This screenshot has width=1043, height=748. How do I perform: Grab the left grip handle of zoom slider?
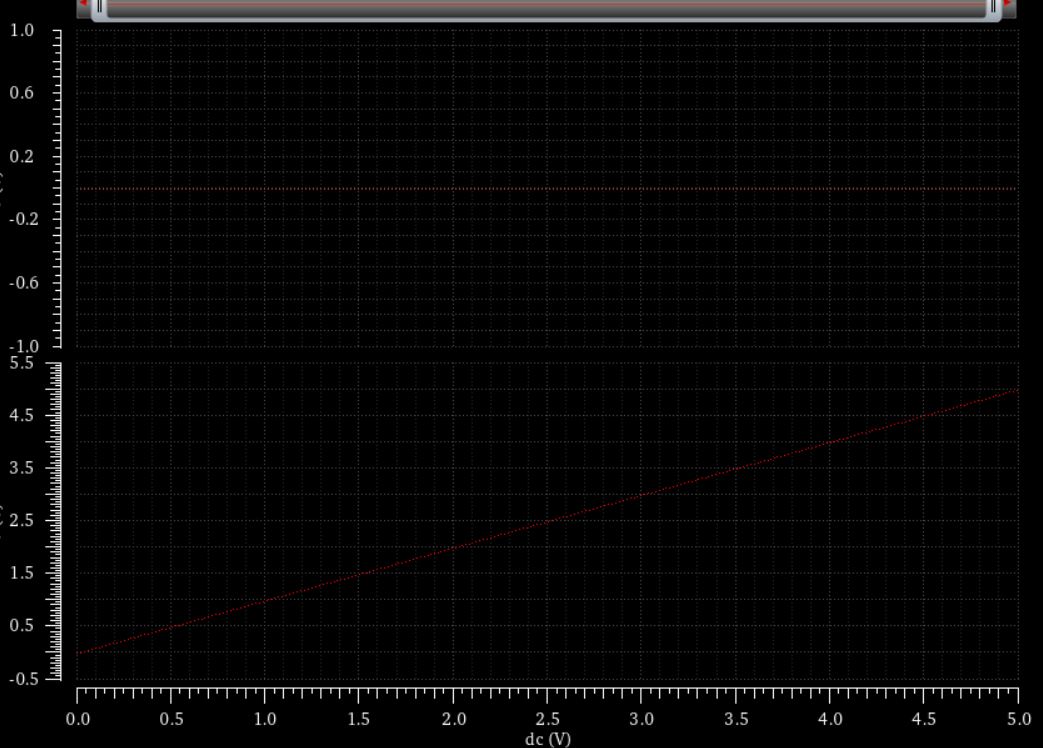point(99,7)
